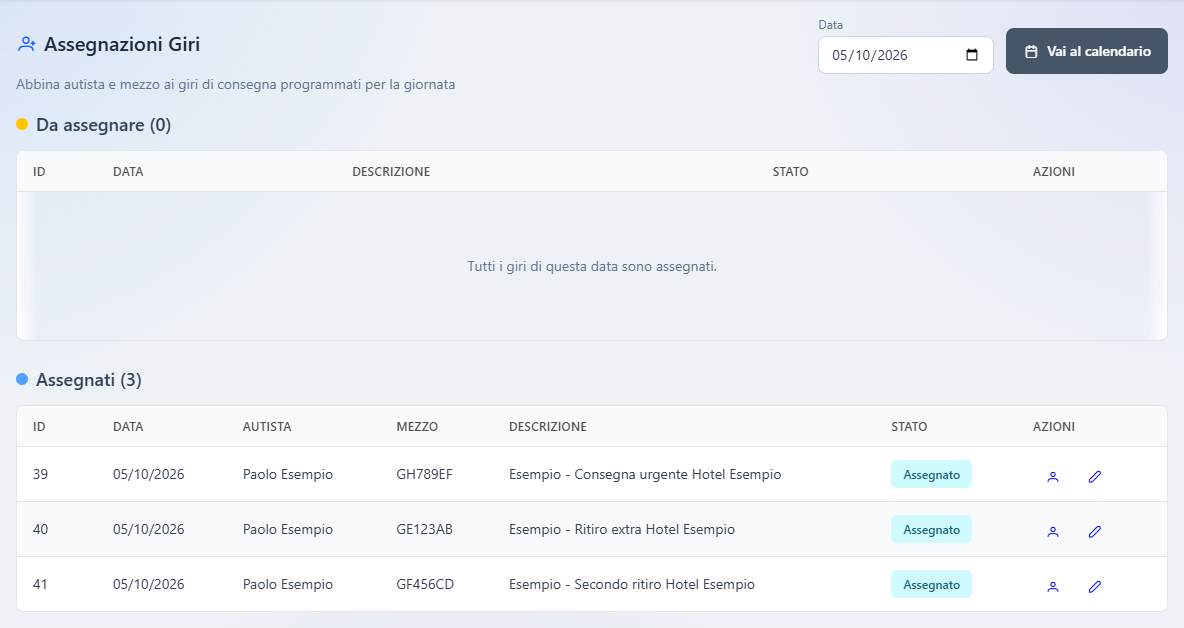
Task: Click ID 41 in the Assegnati table
Action: click(x=40, y=584)
